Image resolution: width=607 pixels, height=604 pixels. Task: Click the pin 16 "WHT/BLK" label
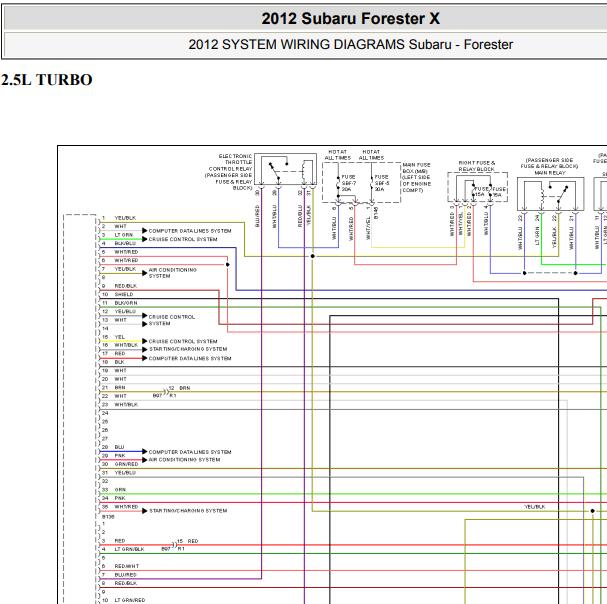pyautogui.click(x=126, y=345)
